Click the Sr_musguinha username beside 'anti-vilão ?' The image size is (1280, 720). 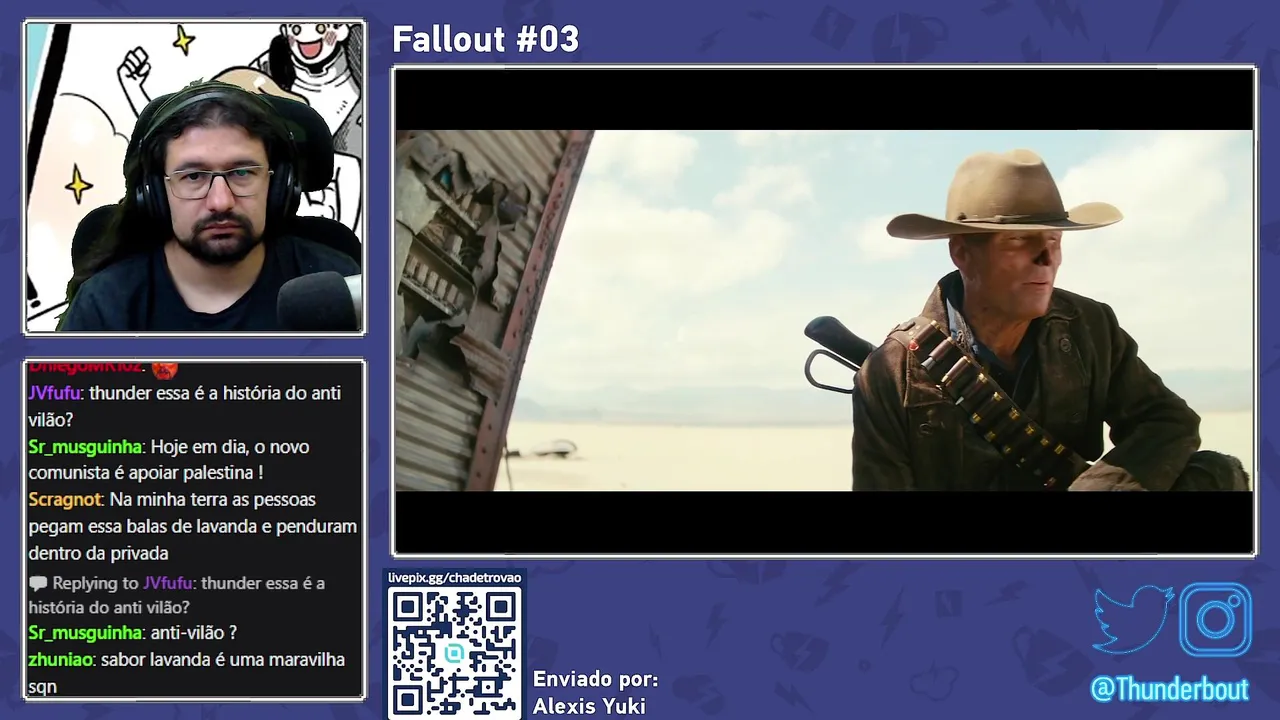coord(85,632)
